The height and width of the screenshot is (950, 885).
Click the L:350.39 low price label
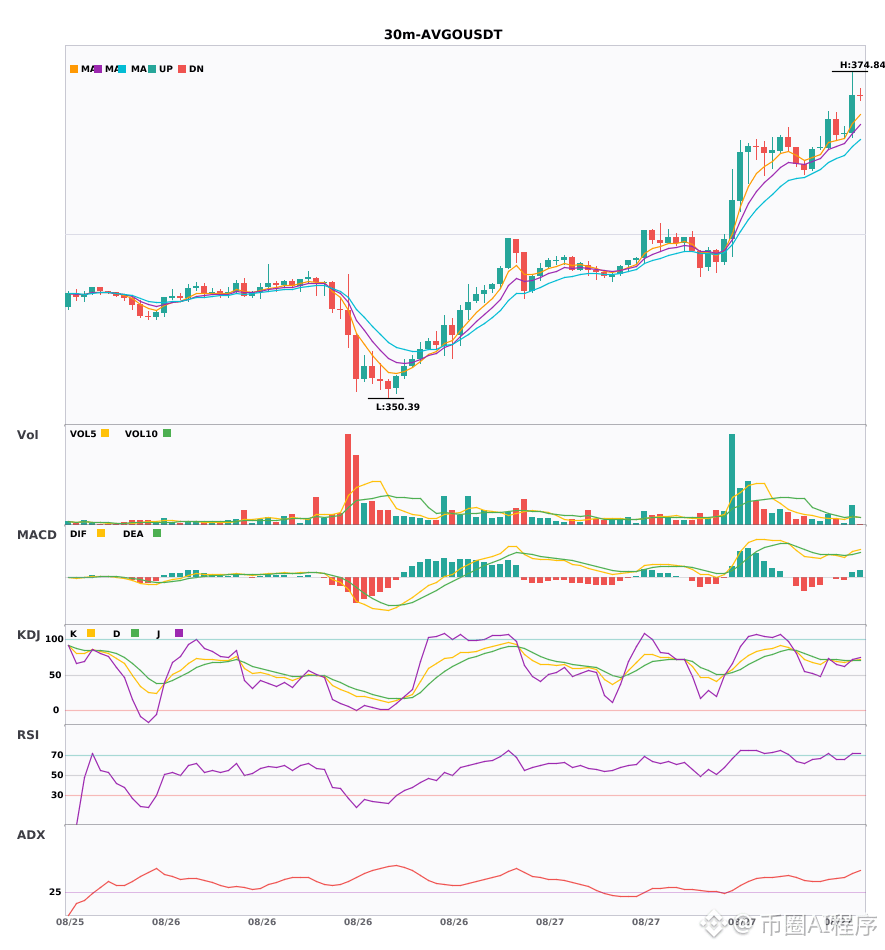point(398,407)
